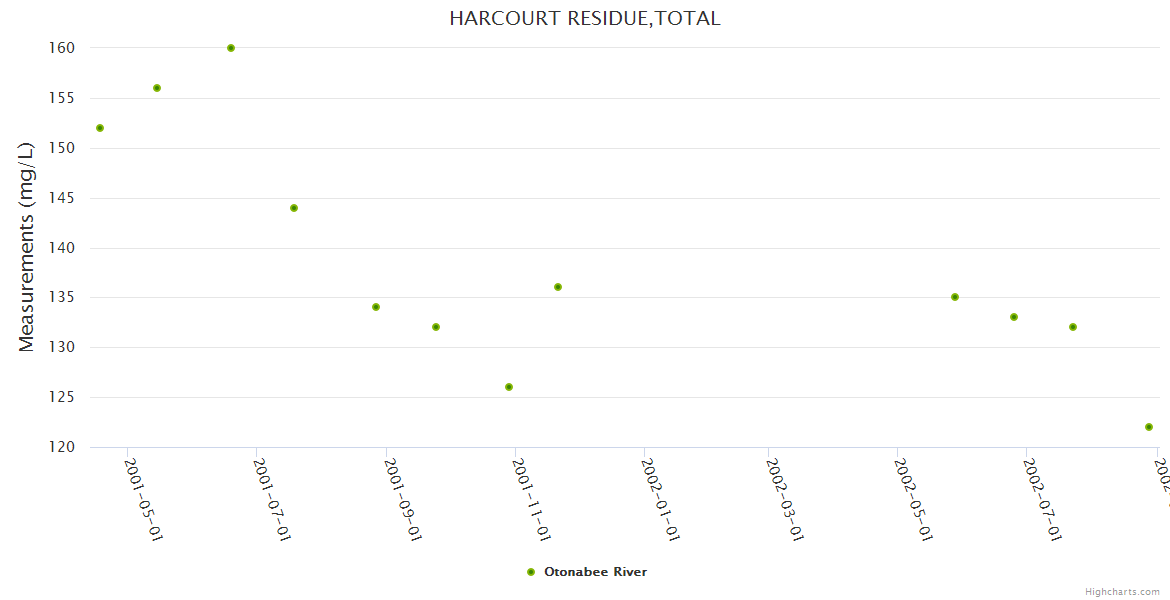Click the 2001-05-01 x-axis date label
This screenshot has width=1170, height=600.
click(x=143, y=499)
